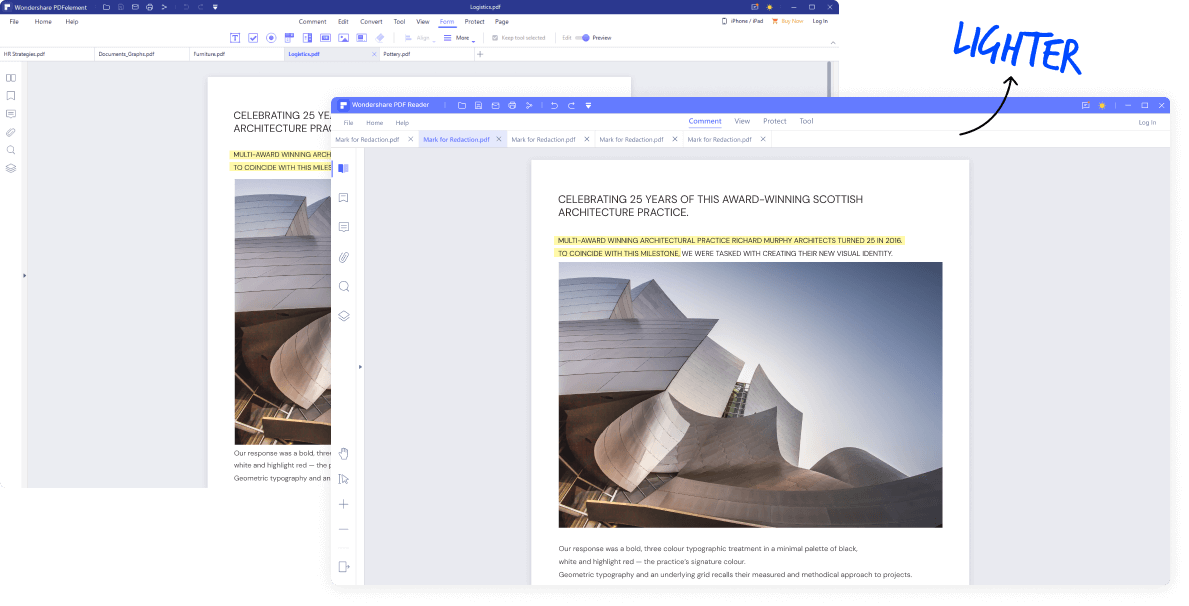Image resolution: width=1189 pixels, height=606 pixels.
Task: Open the Protect tab in PDF Reader
Action: tap(775, 121)
